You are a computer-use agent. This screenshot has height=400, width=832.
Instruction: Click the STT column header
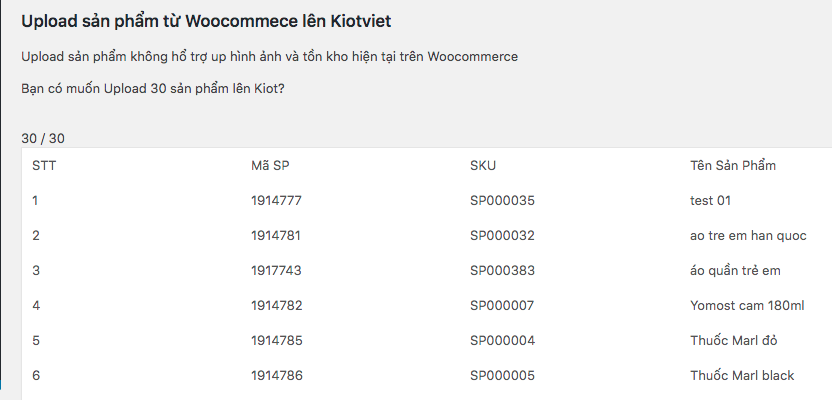tap(44, 166)
